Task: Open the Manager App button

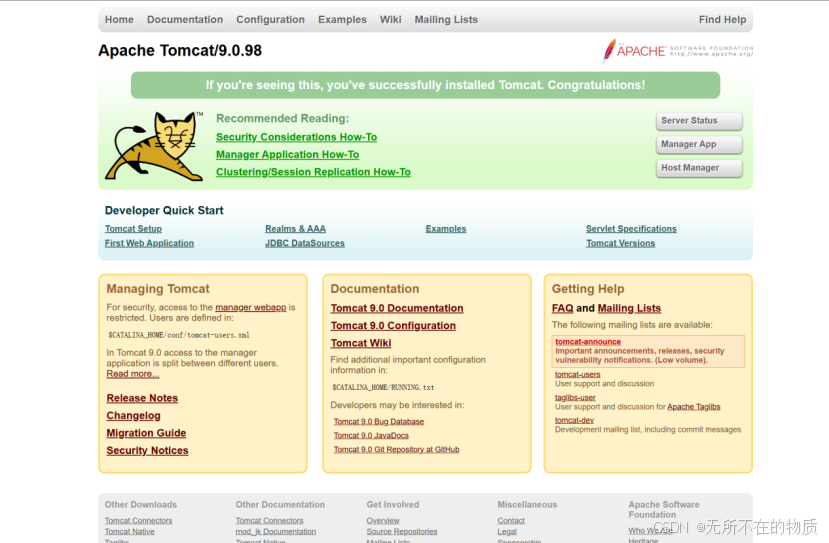Action: pos(699,144)
